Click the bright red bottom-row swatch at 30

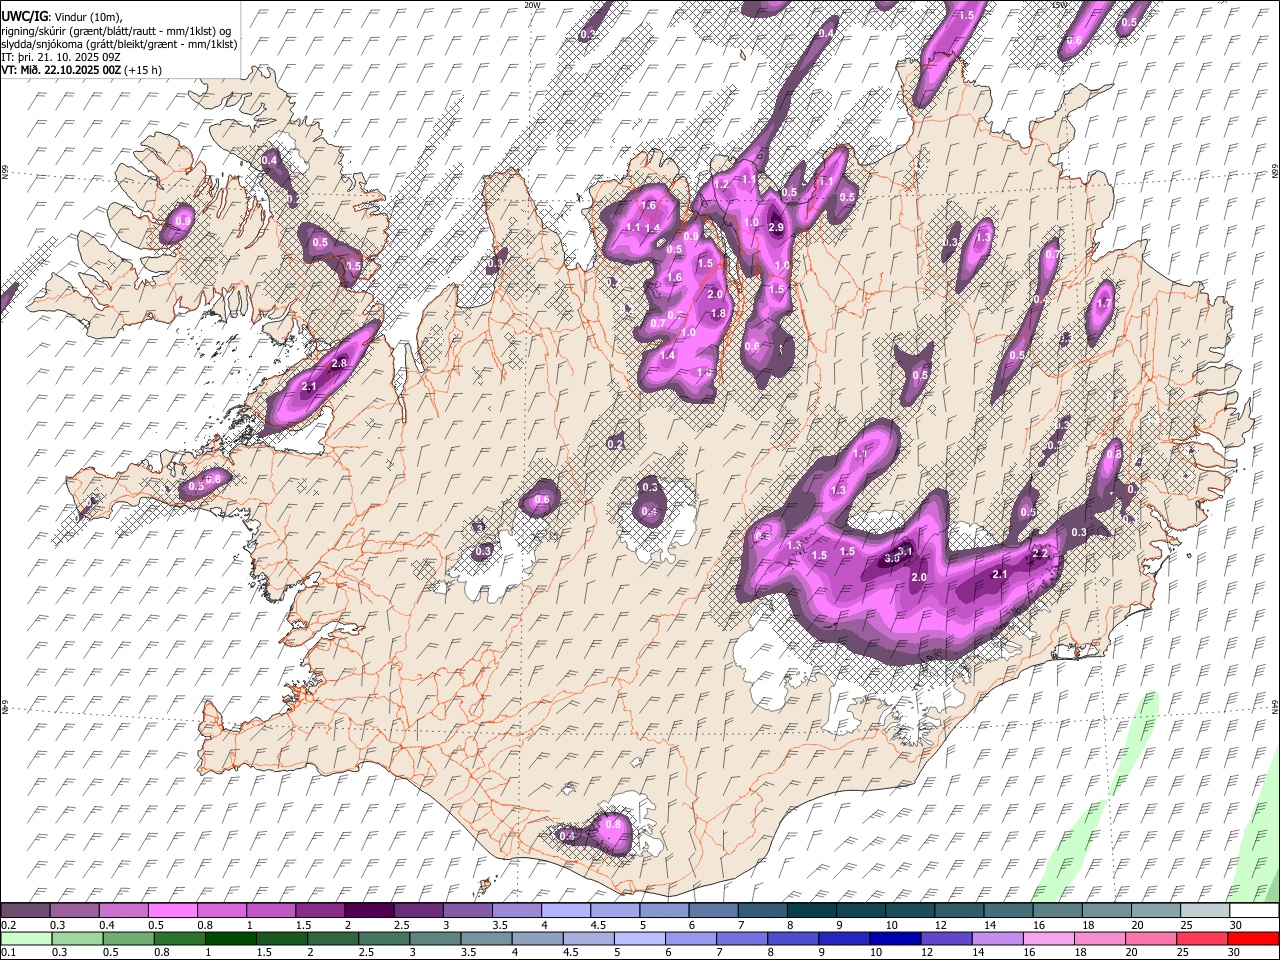tap(1253, 939)
